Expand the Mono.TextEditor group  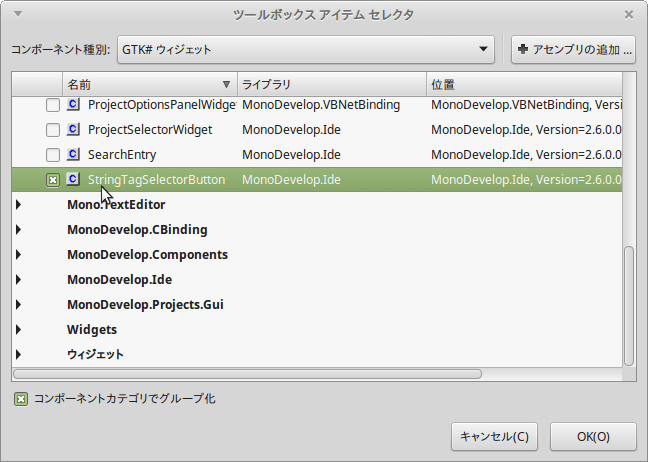click(19, 205)
